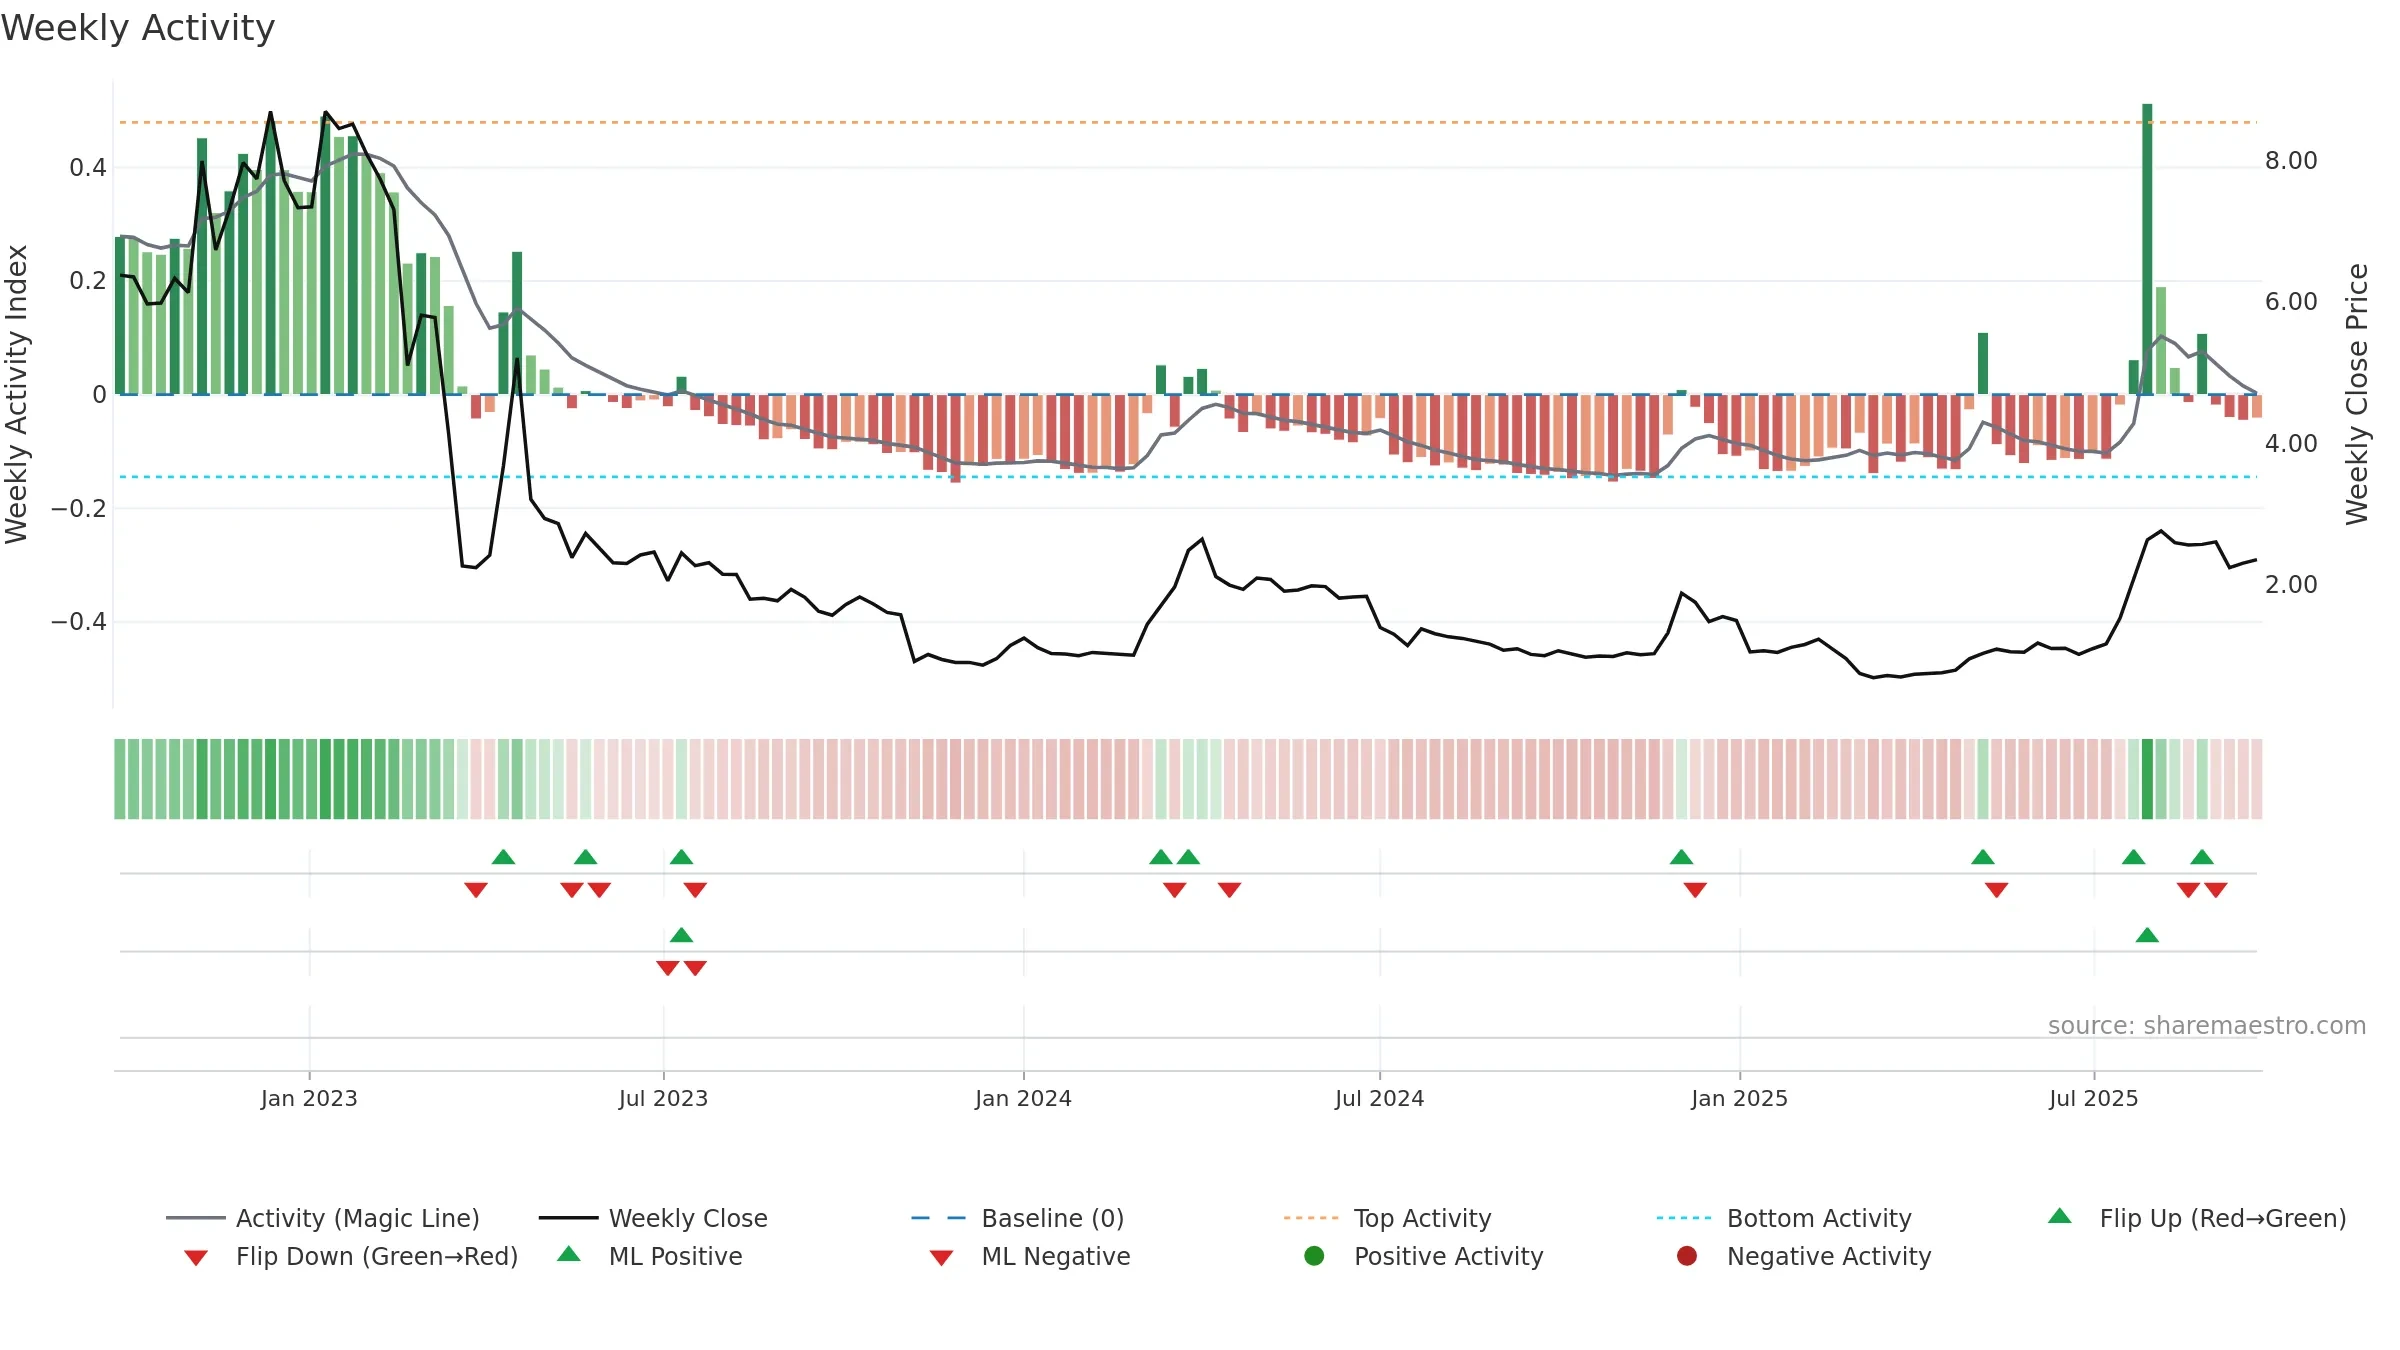Toggle the ML Negative legend entry
The image size is (2400, 1350).
coord(1030,1256)
